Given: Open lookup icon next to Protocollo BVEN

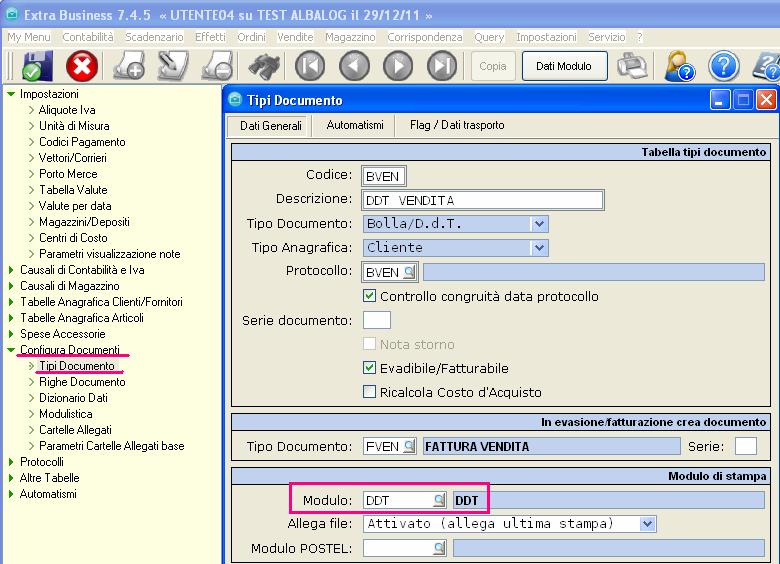Looking at the screenshot, I should [x=409, y=272].
